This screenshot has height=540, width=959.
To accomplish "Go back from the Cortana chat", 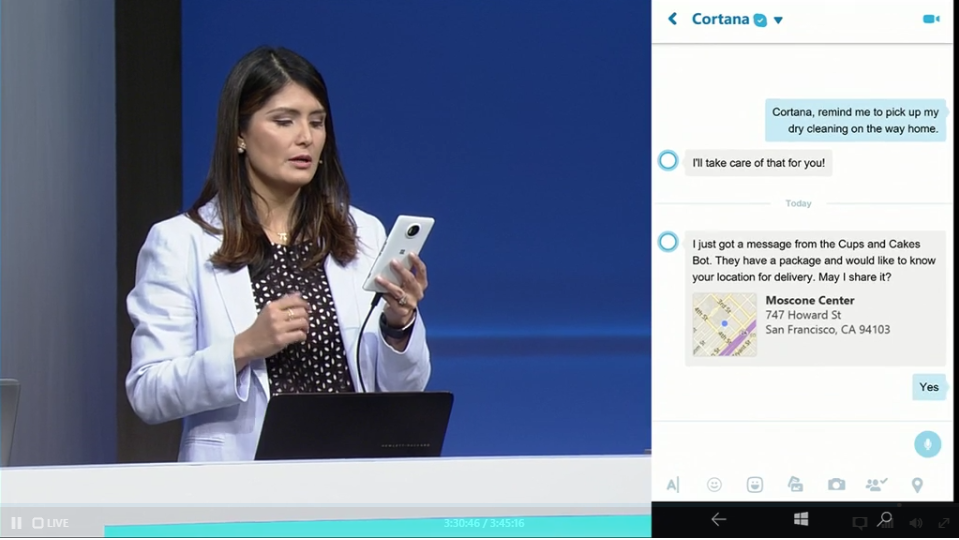I will (673, 19).
